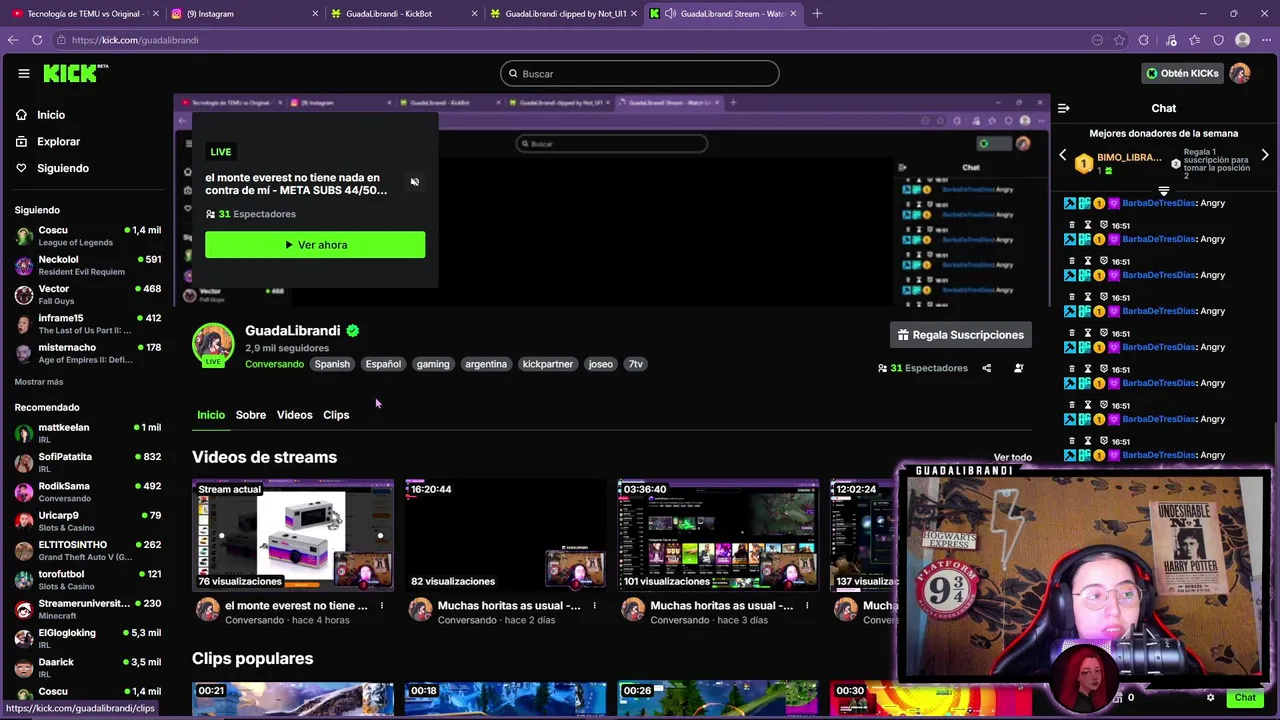Show previous donor in weekly leaderboard
Screen dimensions: 1280x720
point(1063,155)
